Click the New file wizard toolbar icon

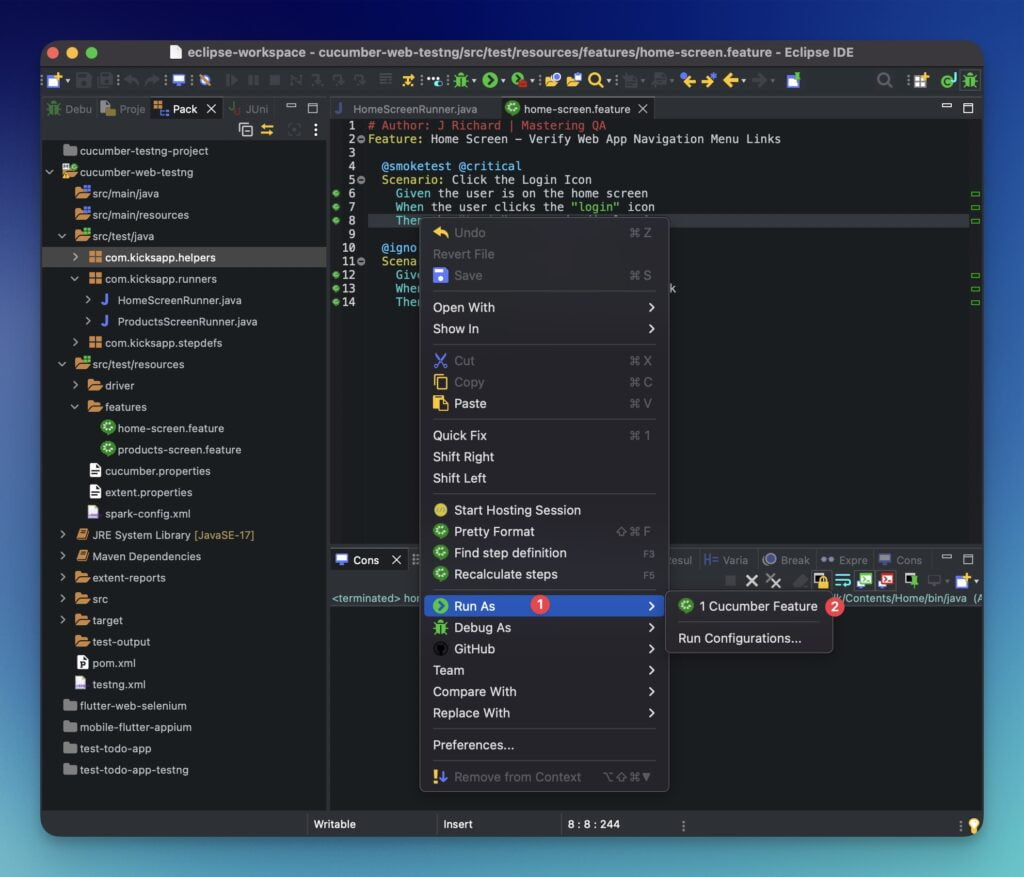pos(54,80)
